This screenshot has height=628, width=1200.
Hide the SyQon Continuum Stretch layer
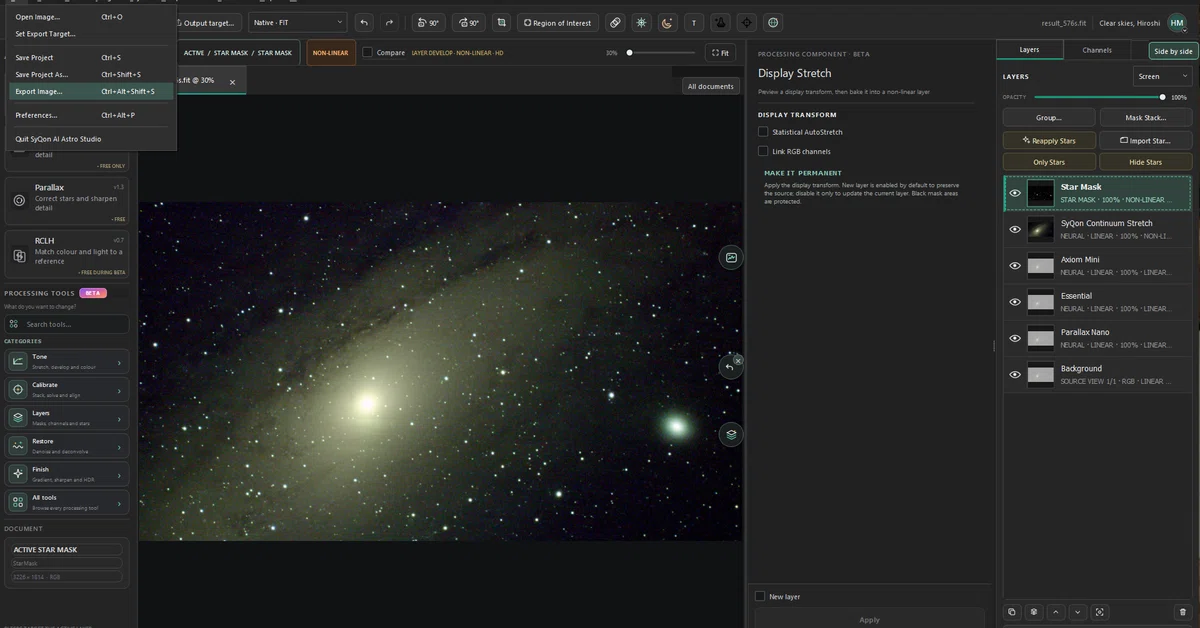point(1015,229)
